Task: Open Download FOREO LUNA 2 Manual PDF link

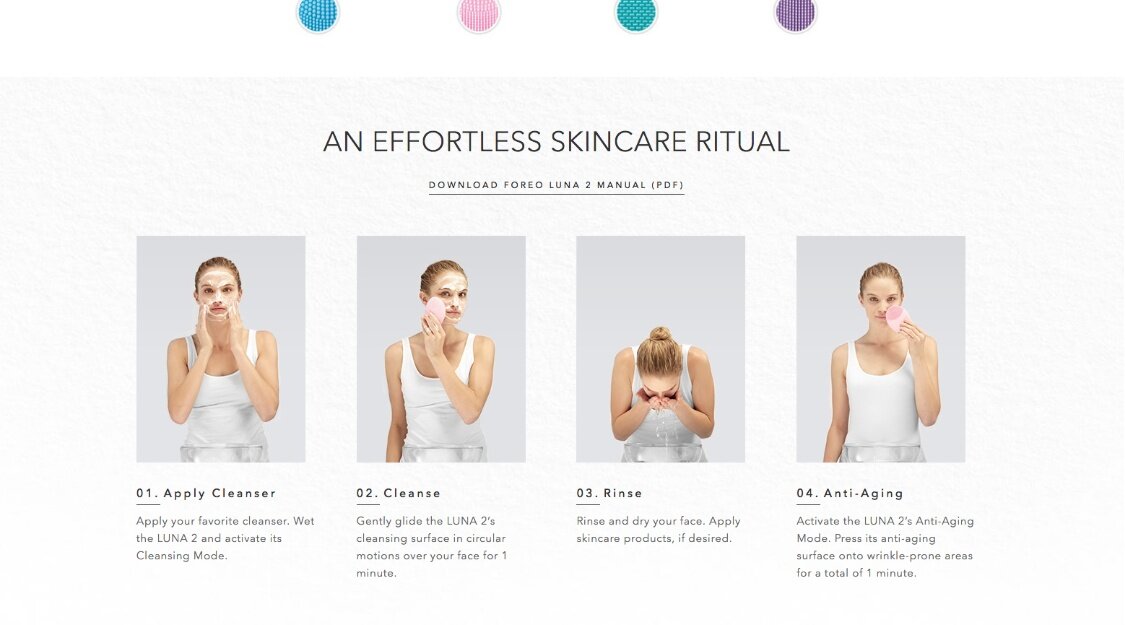Action: [x=556, y=185]
